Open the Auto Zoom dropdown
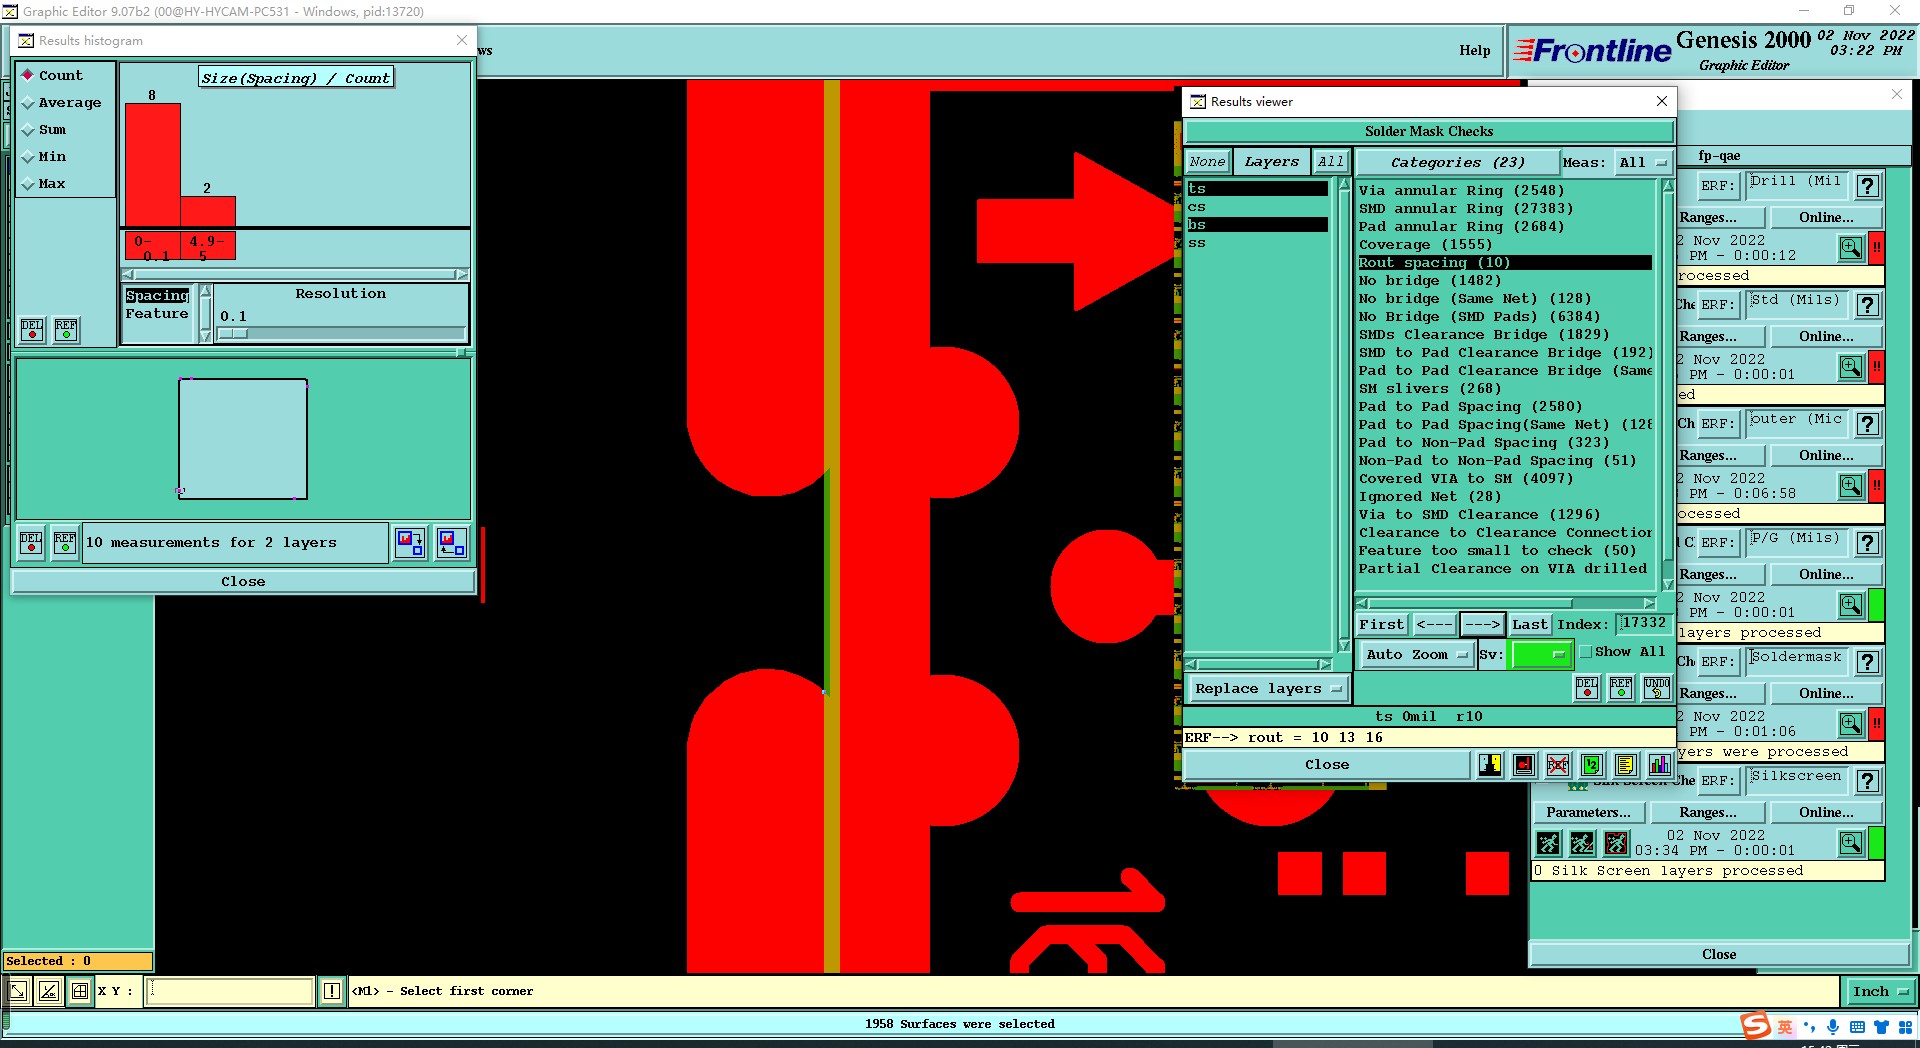 coord(1418,655)
